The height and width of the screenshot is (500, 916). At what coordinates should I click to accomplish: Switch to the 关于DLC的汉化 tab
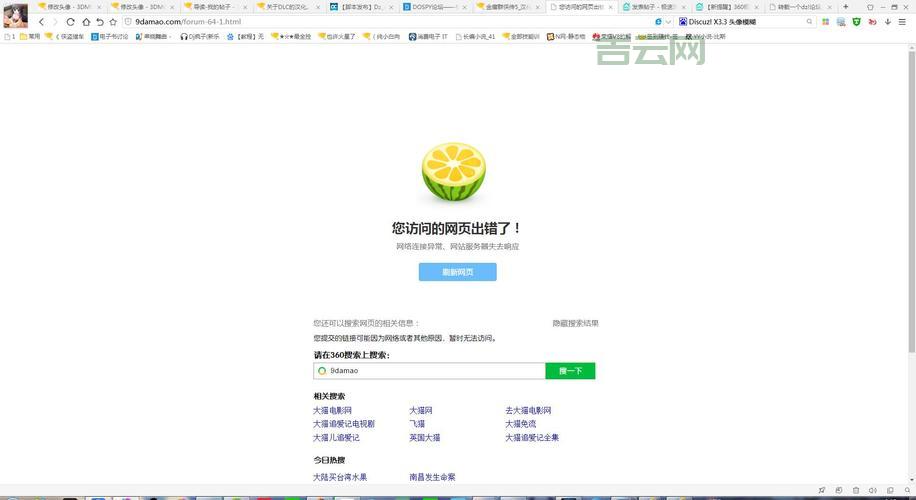point(288,7)
